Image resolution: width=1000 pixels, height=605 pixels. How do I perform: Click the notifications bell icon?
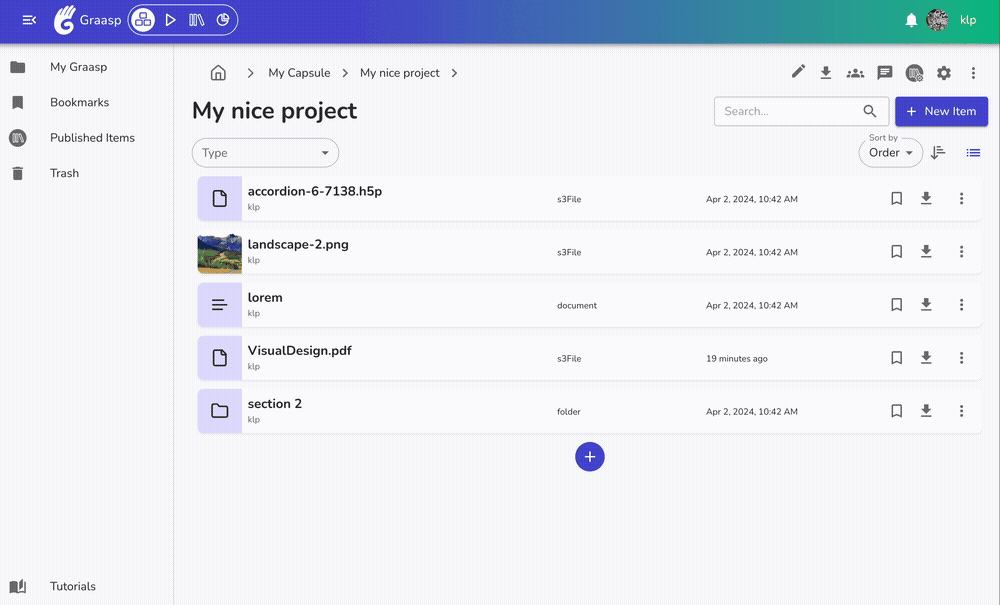click(911, 20)
